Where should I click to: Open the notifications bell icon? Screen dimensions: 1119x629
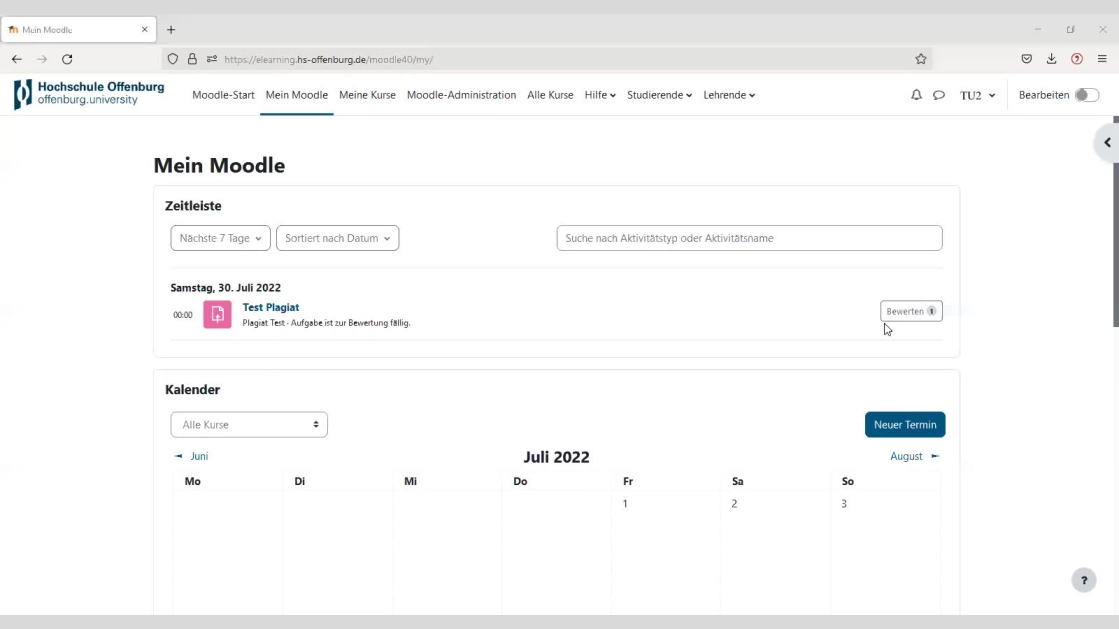[x=916, y=95]
